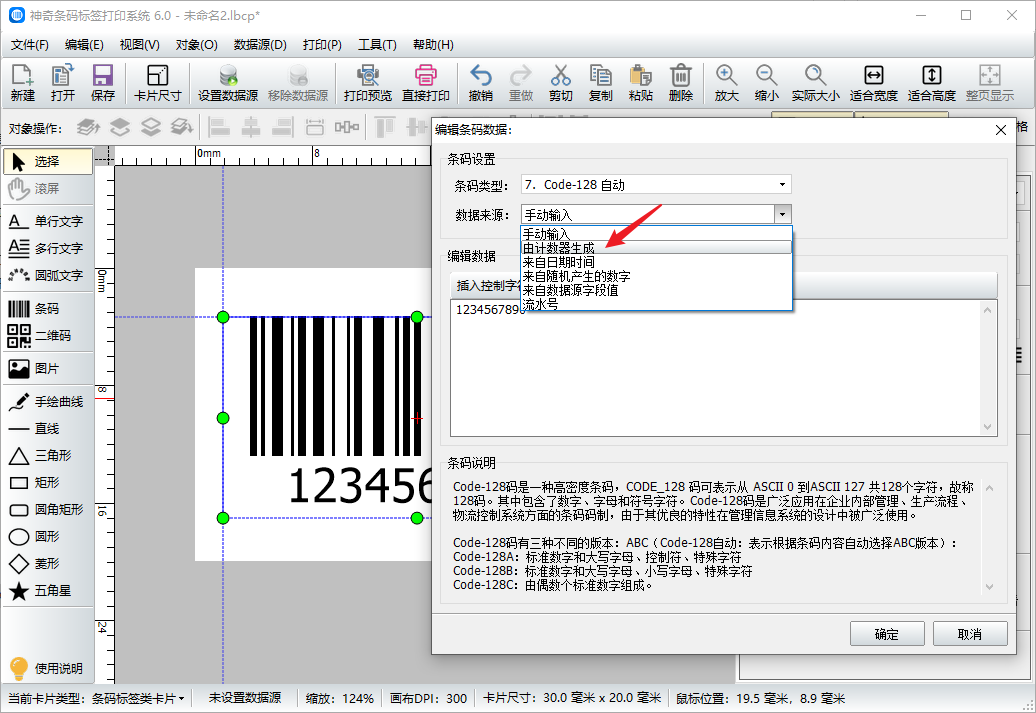The height and width of the screenshot is (713, 1036).
Task: Choose the 圆形 circle shape tool
Action: tap(48, 537)
